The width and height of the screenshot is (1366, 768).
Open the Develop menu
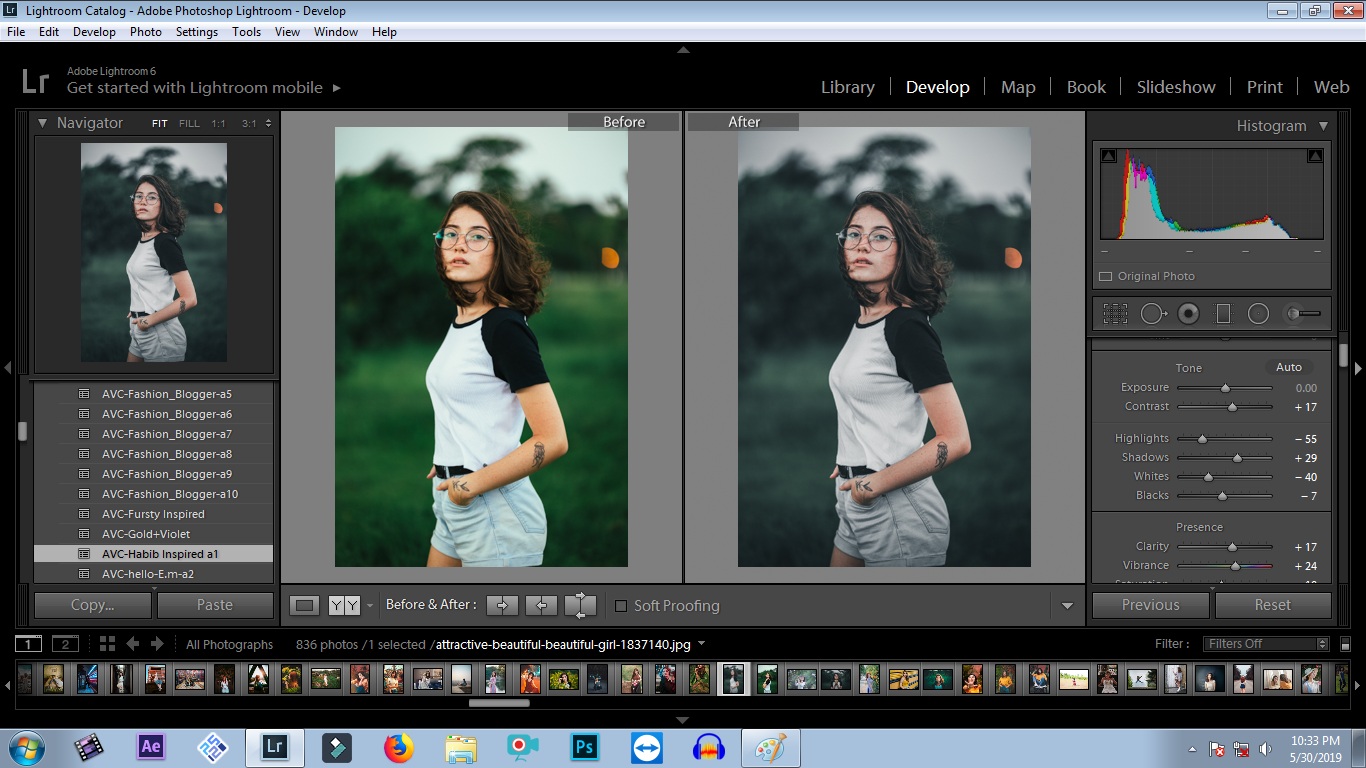tap(94, 32)
